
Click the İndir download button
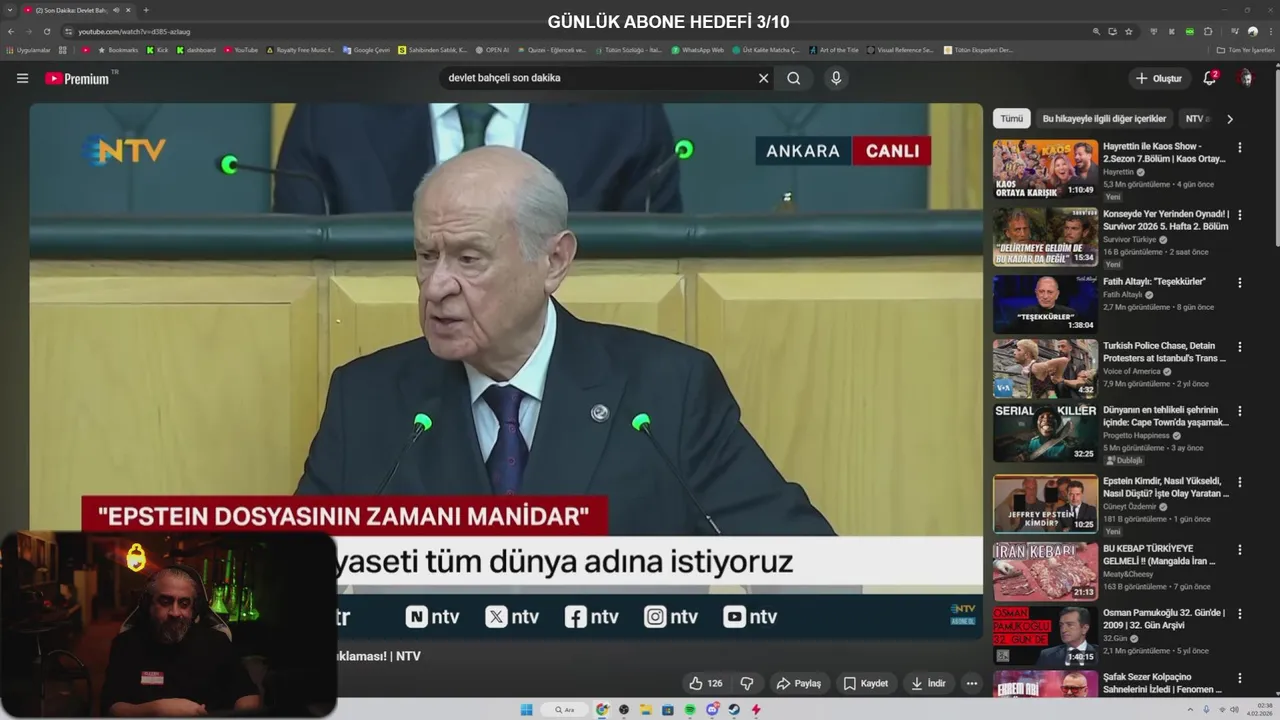[x=928, y=683]
